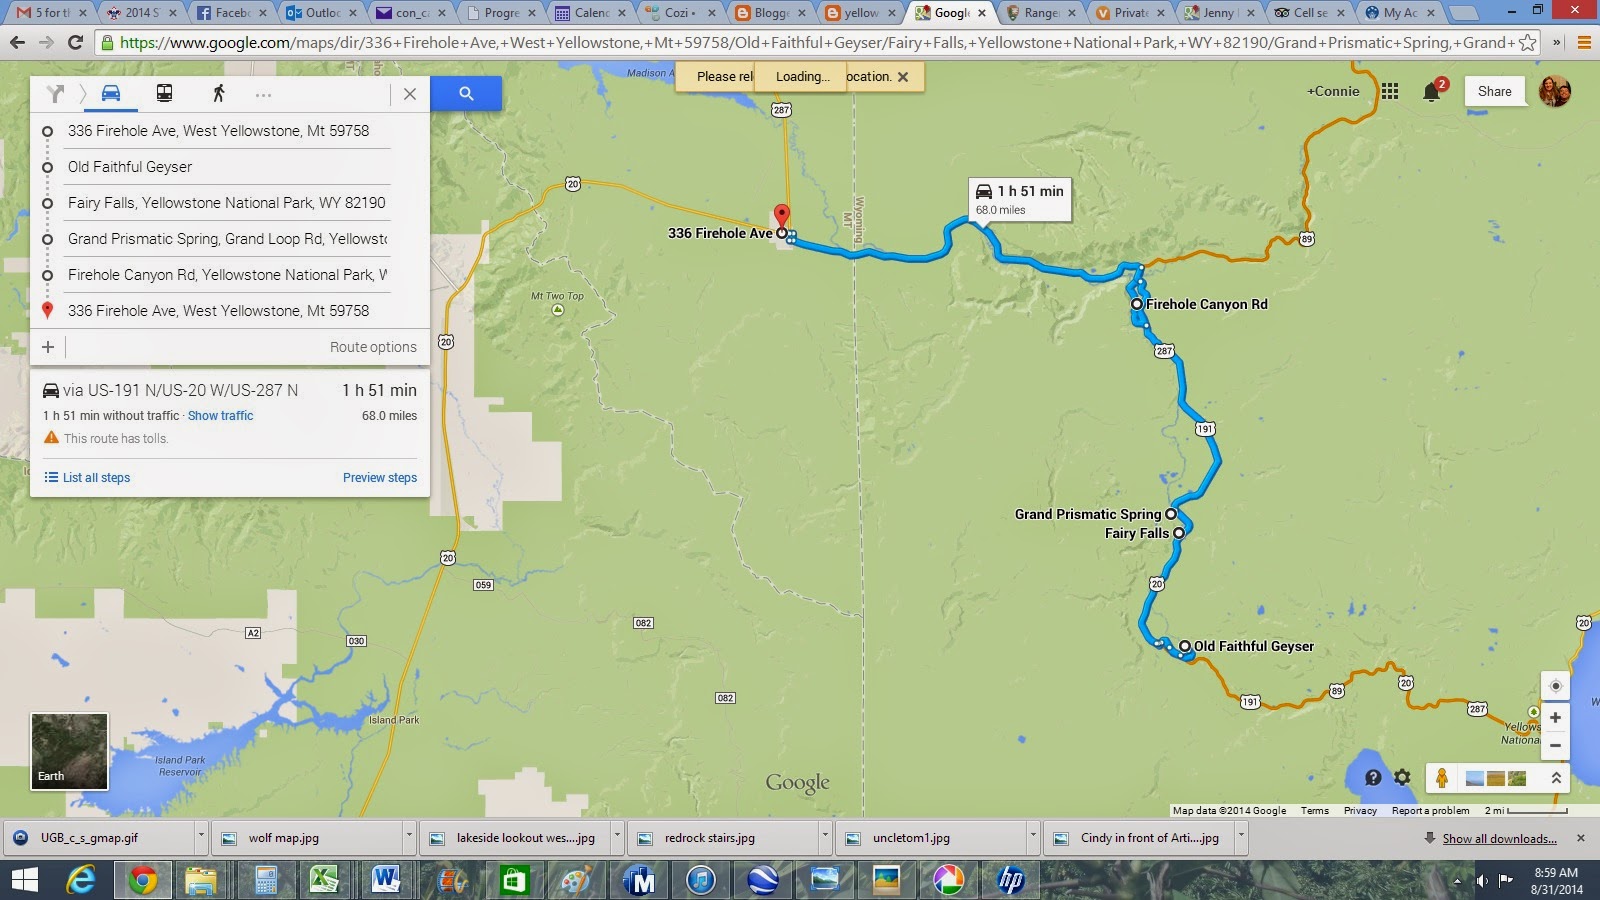The width and height of the screenshot is (1600, 900).
Task: Click the Grand Prismatic Spring map marker
Action: [x=1171, y=514]
